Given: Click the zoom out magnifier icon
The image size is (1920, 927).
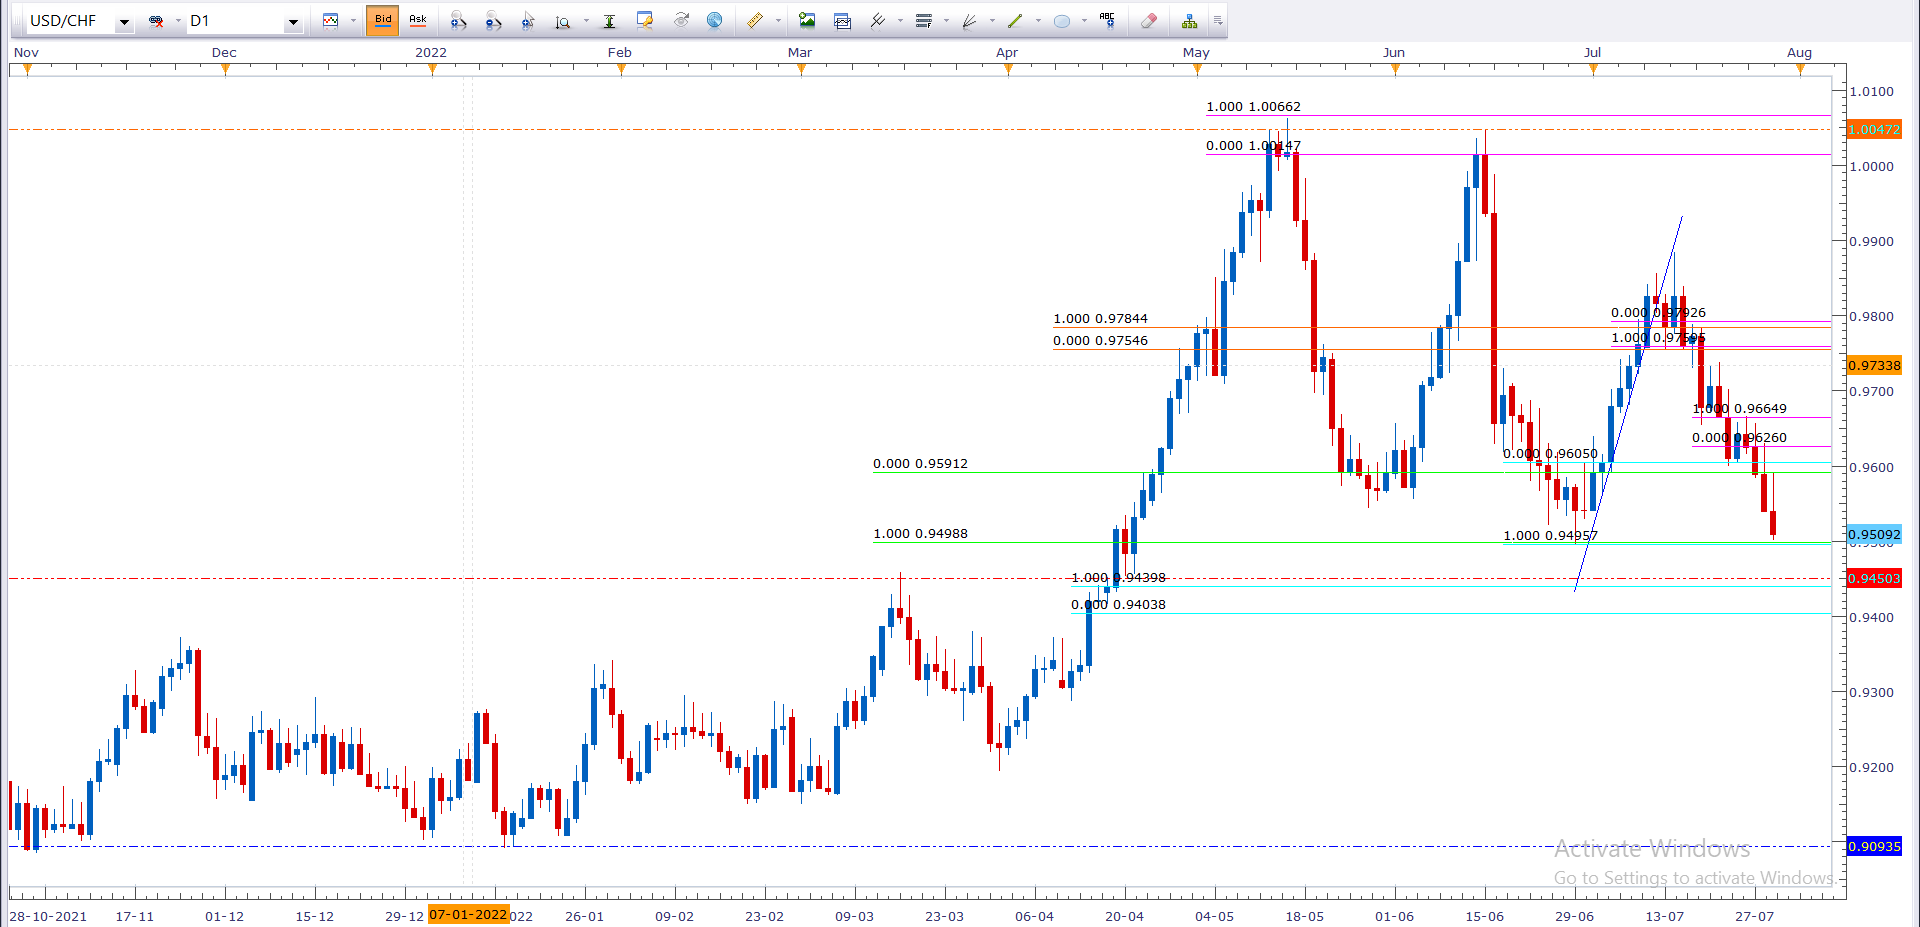Looking at the screenshot, I should pos(493,21).
